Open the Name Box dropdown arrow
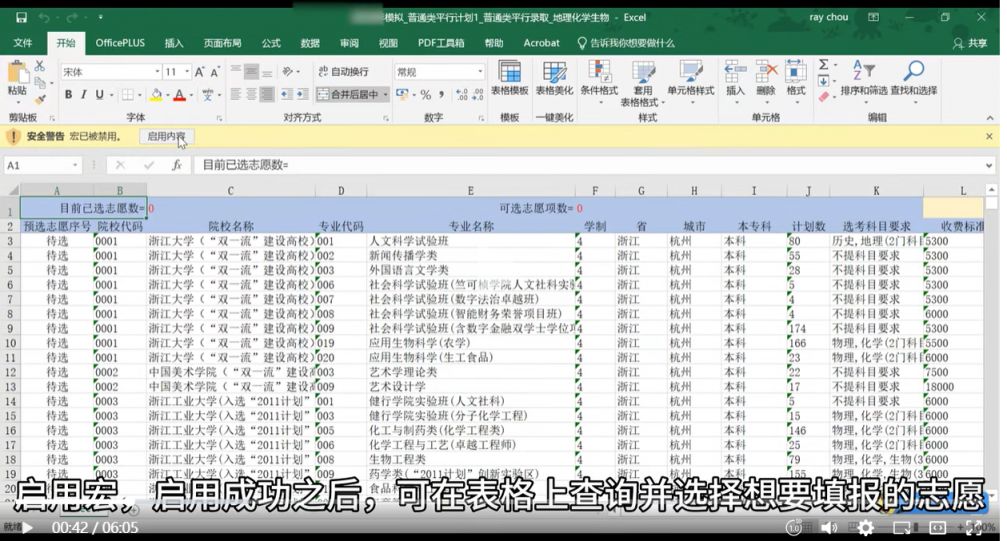Image resolution: width=1007 pixels, height=541 pixels. [x=77, y=165]
